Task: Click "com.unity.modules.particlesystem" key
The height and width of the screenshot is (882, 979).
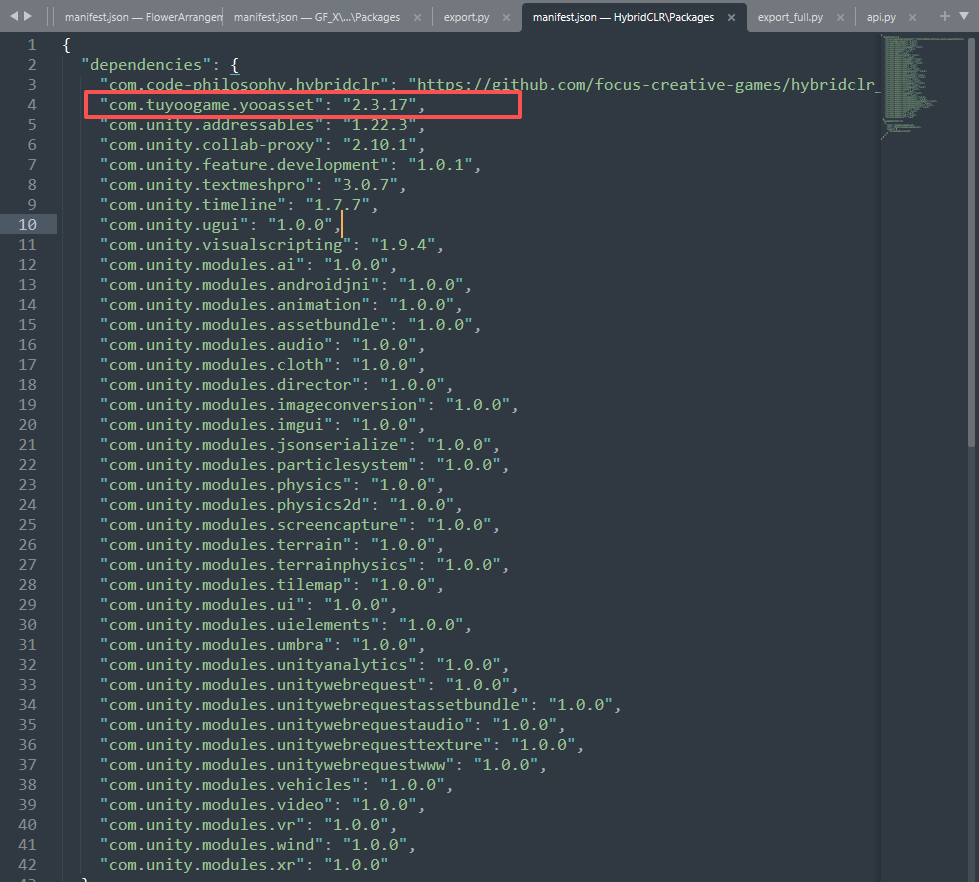Action: coord(258,464)
